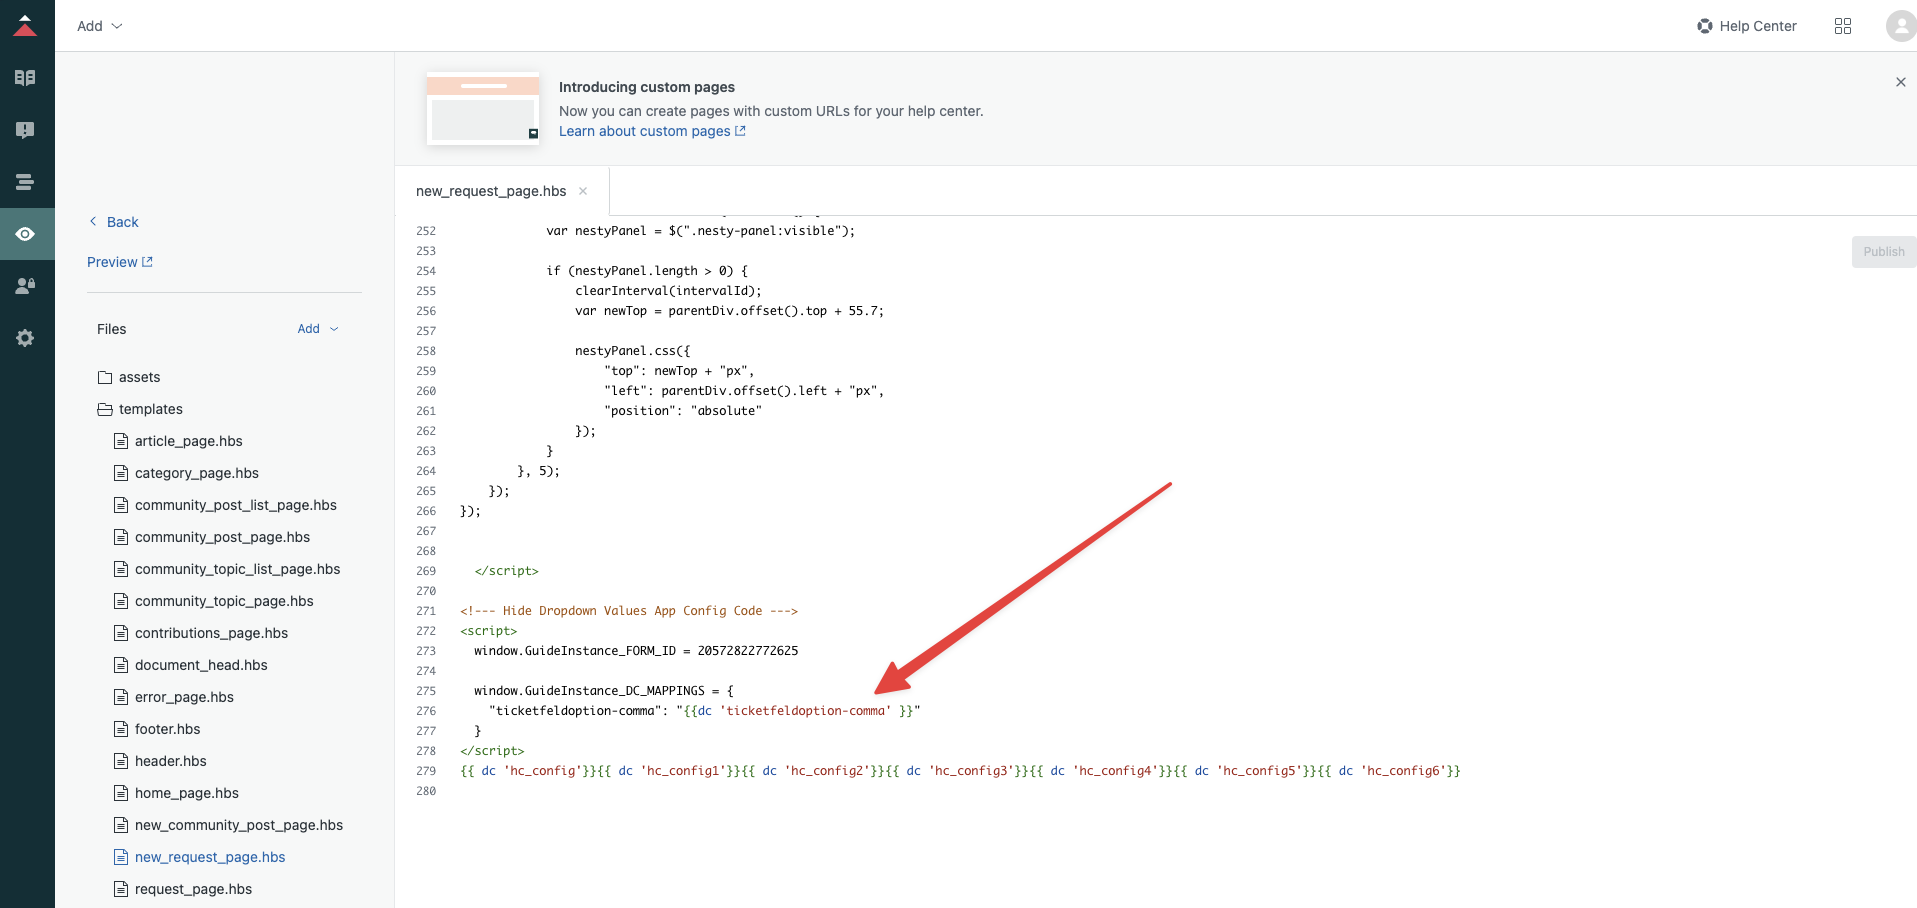Open request_page.hbs file
Image resolution: width=1917 pixels, height=908 pixels.
click(x=183, y=889)
